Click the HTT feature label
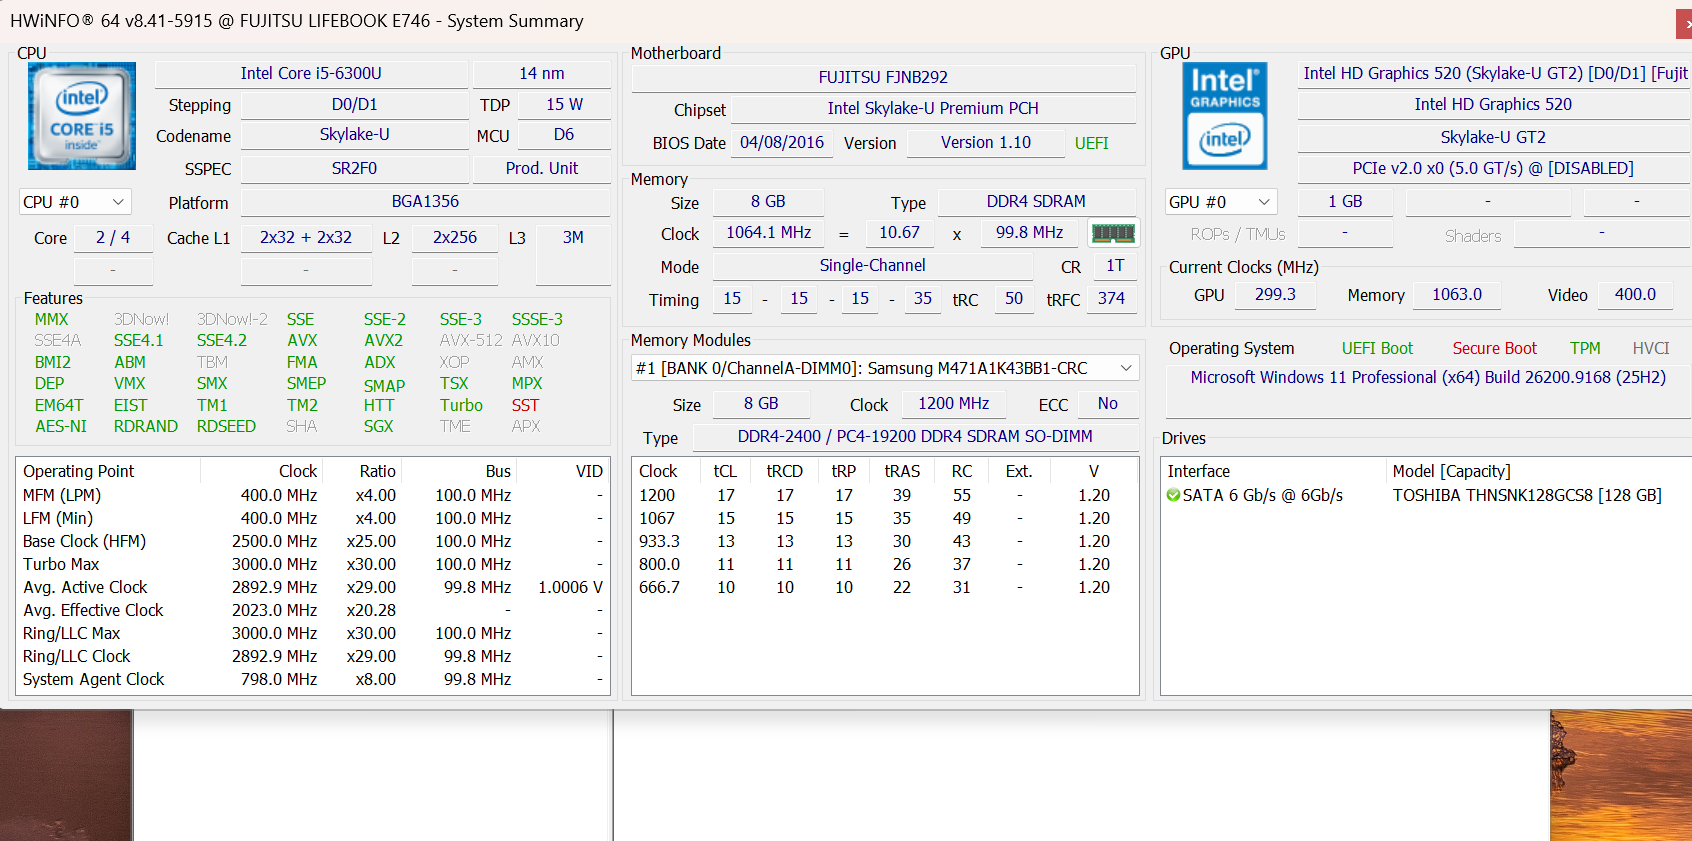 point(379,405)
